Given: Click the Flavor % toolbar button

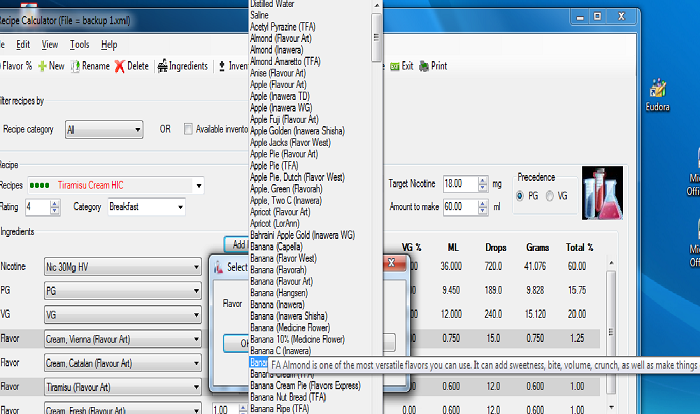Looking at the screenshot, I should pyautogui.click(x=17, y=66).
